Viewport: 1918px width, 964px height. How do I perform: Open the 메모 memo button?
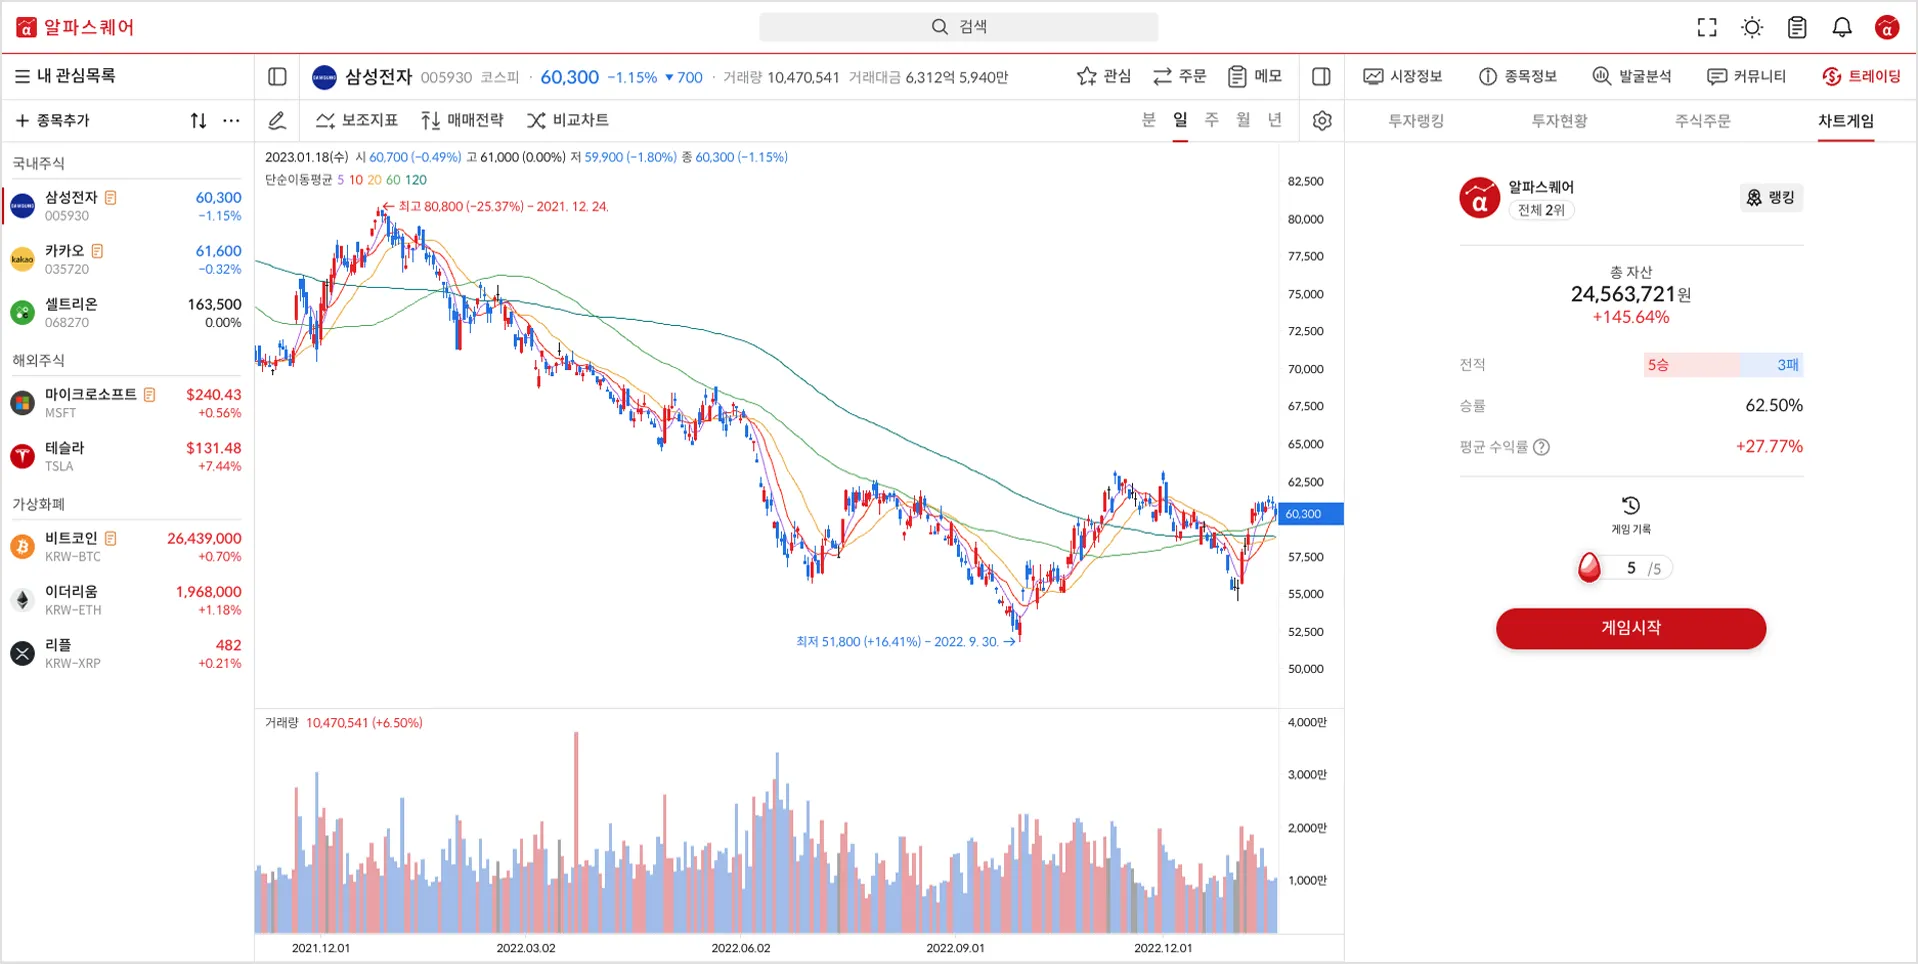tap(1255, 77)
